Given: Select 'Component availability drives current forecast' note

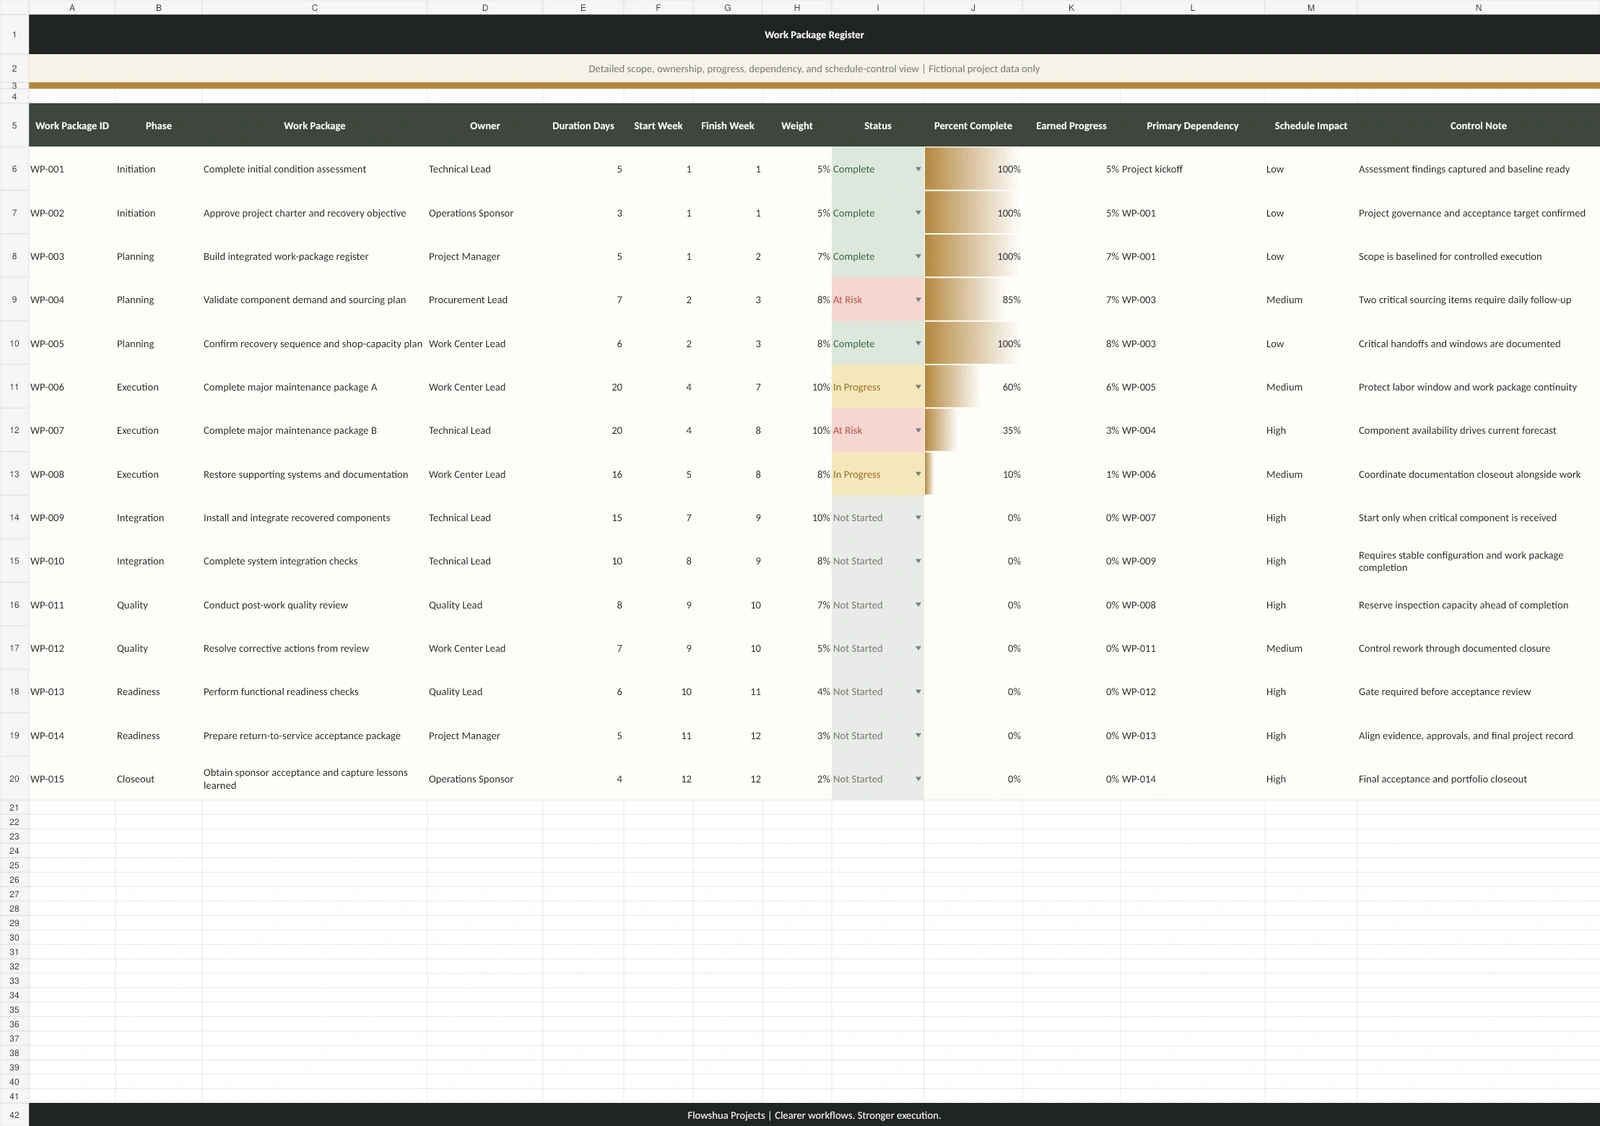Looking at the screenshot, I should [1478, 431].
